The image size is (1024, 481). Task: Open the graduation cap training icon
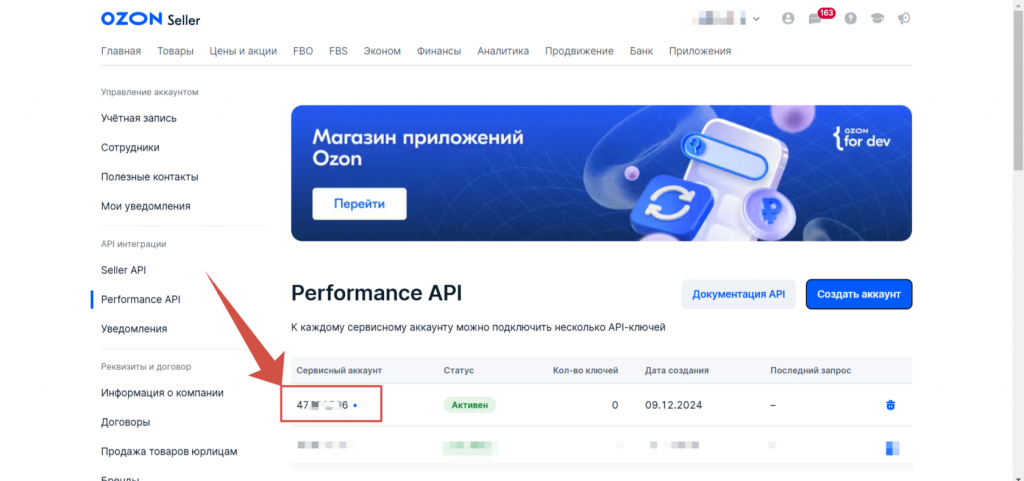pos(877,18)
